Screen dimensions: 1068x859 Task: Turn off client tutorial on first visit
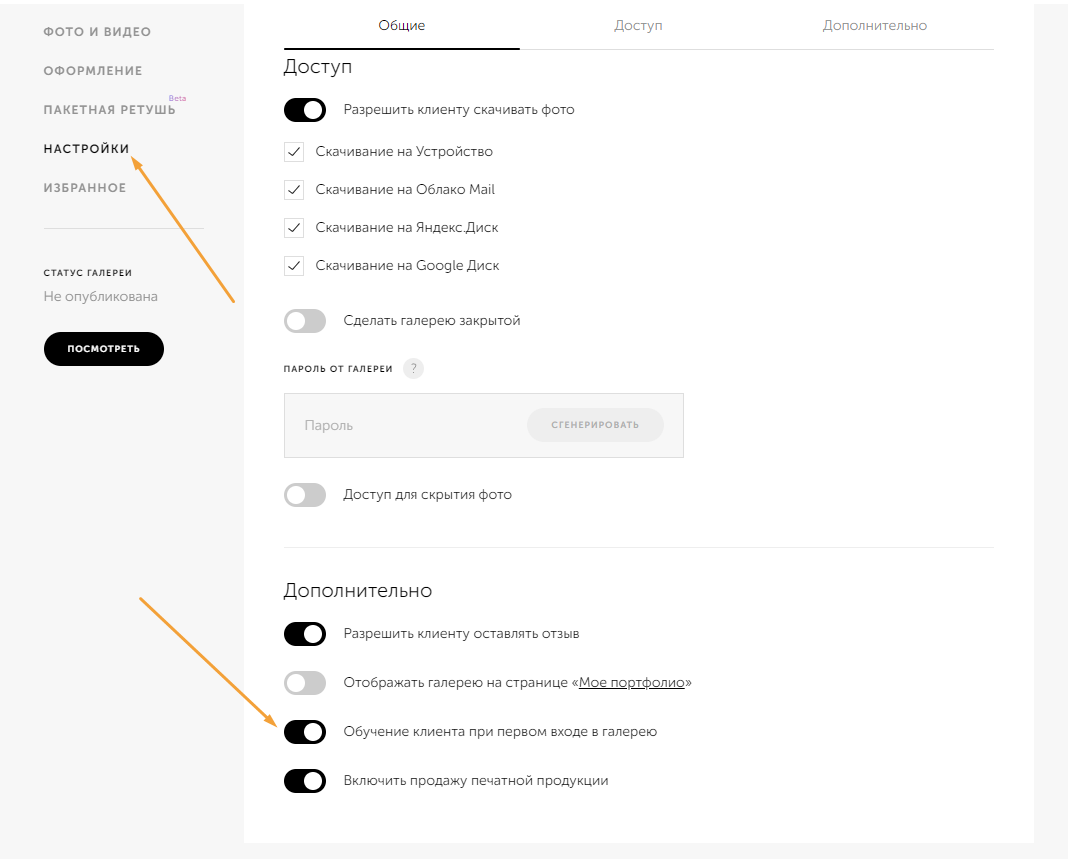(305, 732)
